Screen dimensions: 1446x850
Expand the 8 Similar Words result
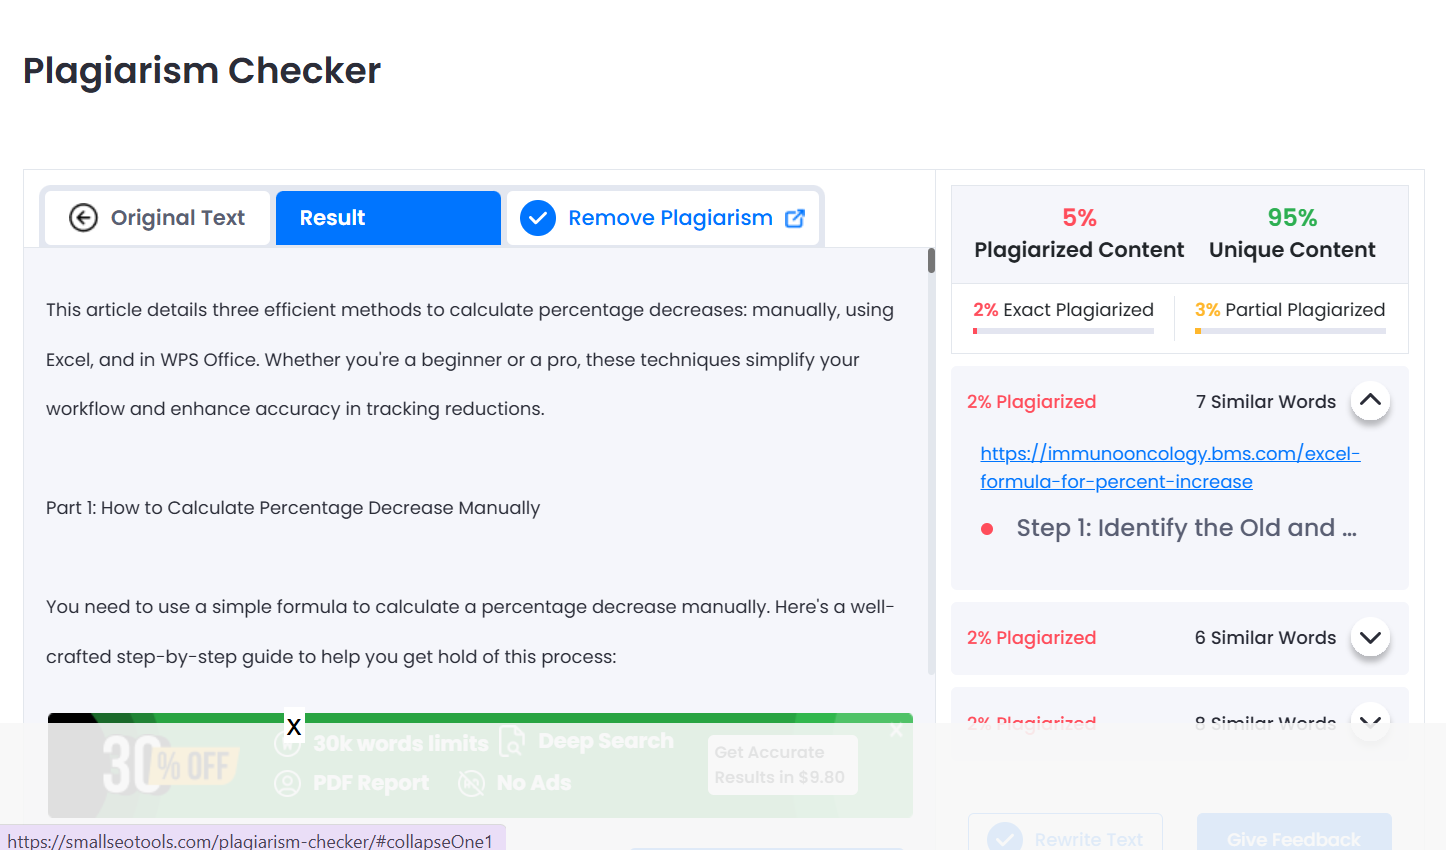click(x=1370, y=720)
